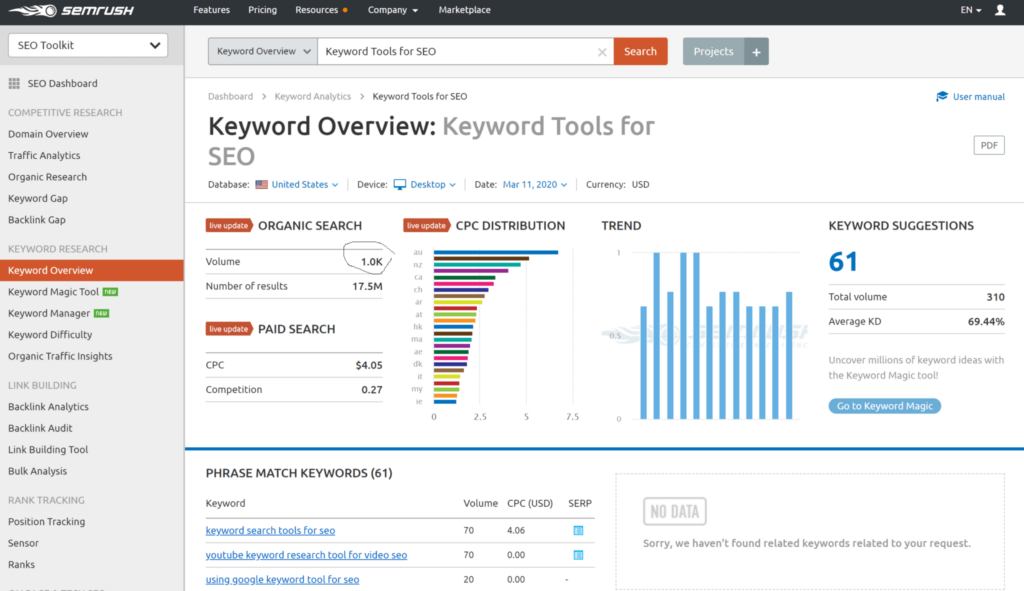Click the Desktop monitor icon

pos(400,185)
